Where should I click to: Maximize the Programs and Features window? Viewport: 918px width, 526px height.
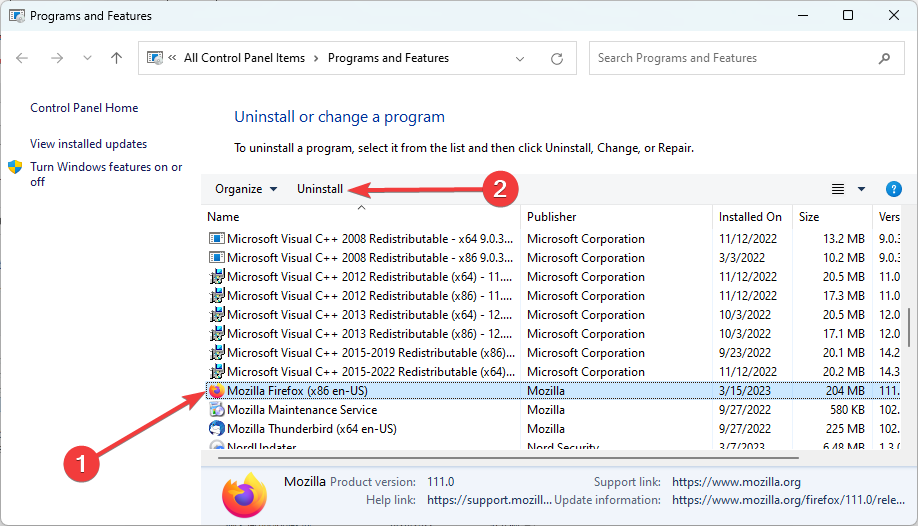point(848,16)
